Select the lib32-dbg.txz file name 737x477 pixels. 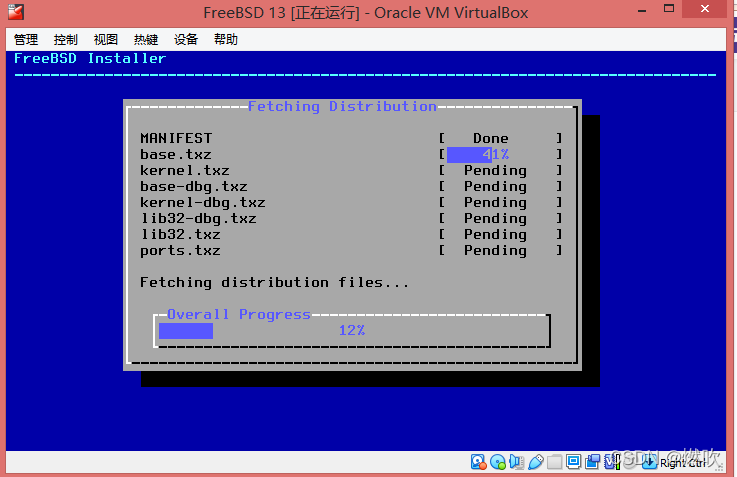198,219
